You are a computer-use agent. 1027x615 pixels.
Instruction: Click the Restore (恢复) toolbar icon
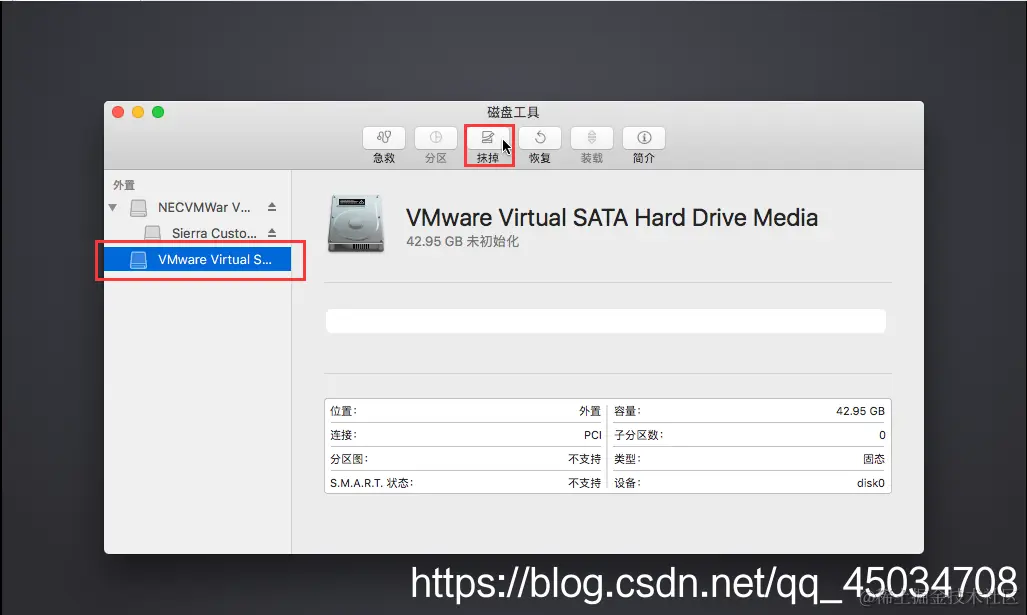540,138
